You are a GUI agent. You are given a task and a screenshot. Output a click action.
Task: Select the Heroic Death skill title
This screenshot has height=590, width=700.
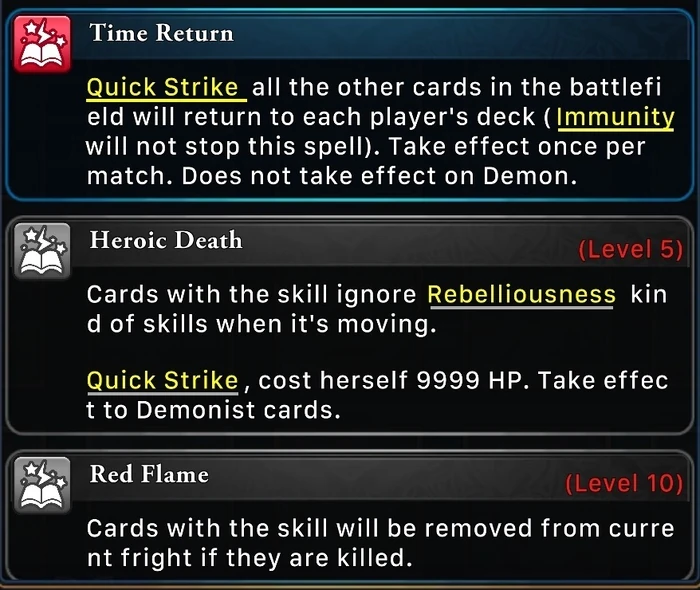tap(166, 240)
